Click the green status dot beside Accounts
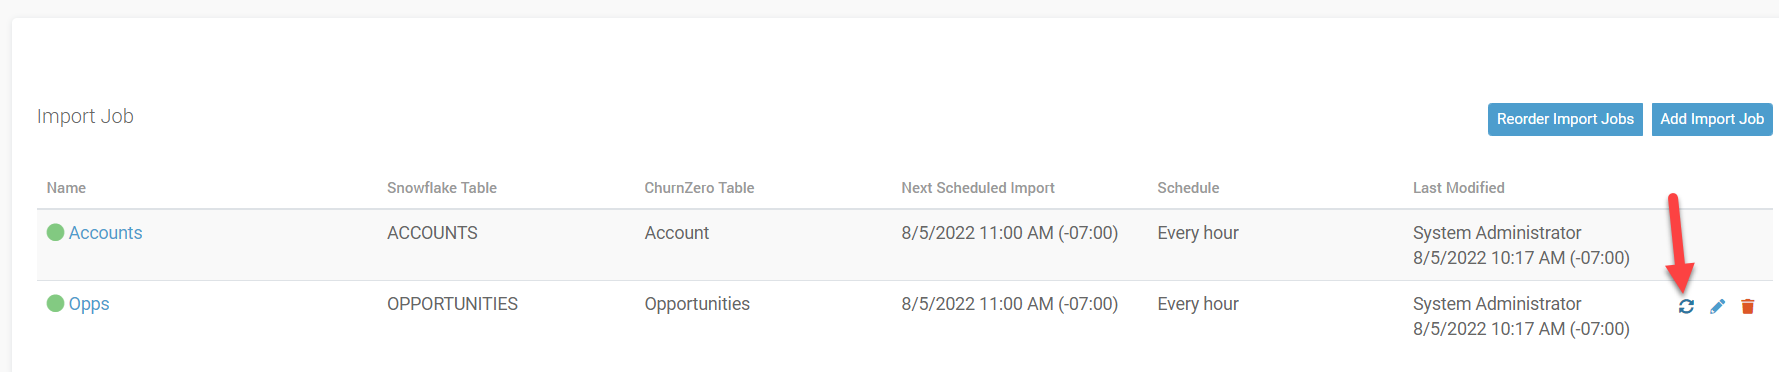Screen dimensions: 1779x372 (x=55, y=232)
